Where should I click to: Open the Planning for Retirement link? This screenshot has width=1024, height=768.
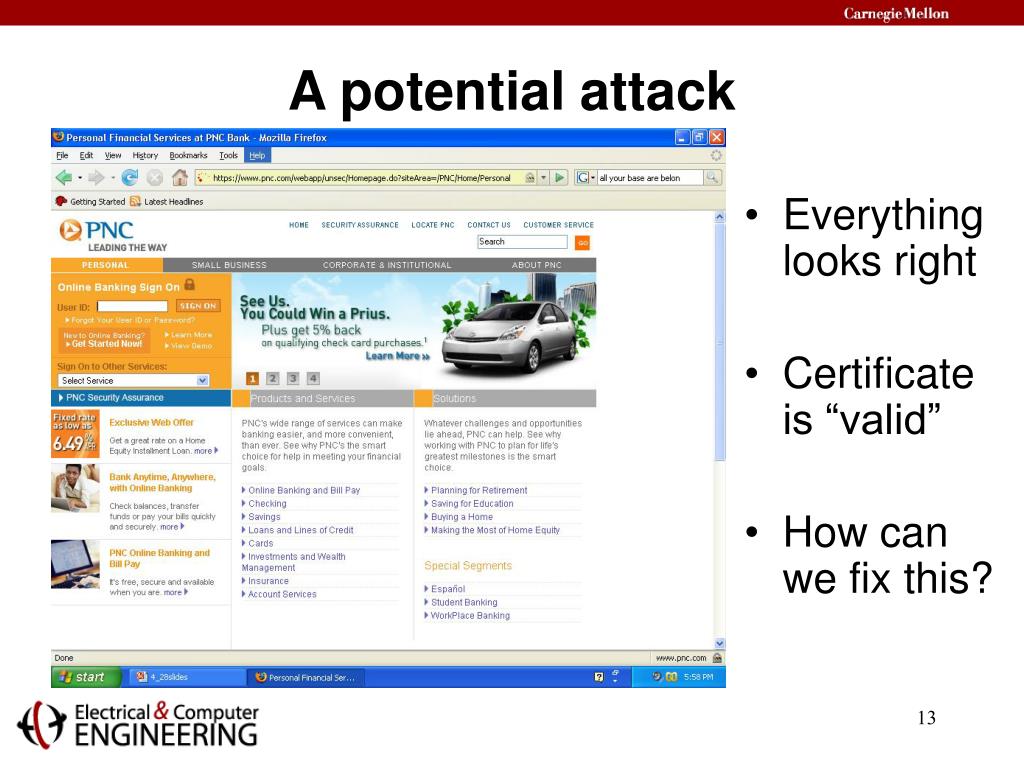click(479, 490)
